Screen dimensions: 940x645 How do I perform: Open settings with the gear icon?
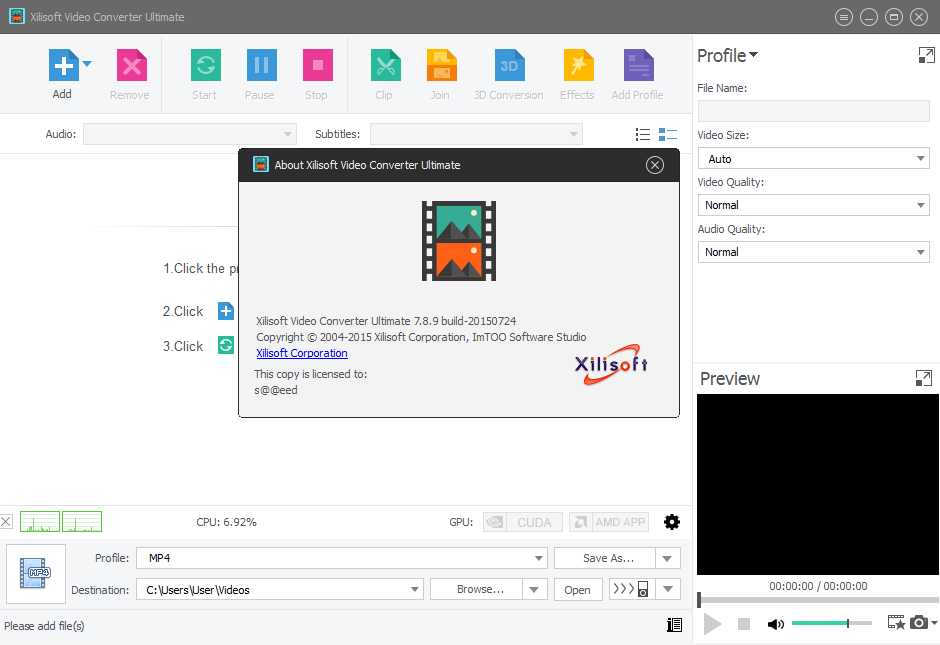(672, 522)
